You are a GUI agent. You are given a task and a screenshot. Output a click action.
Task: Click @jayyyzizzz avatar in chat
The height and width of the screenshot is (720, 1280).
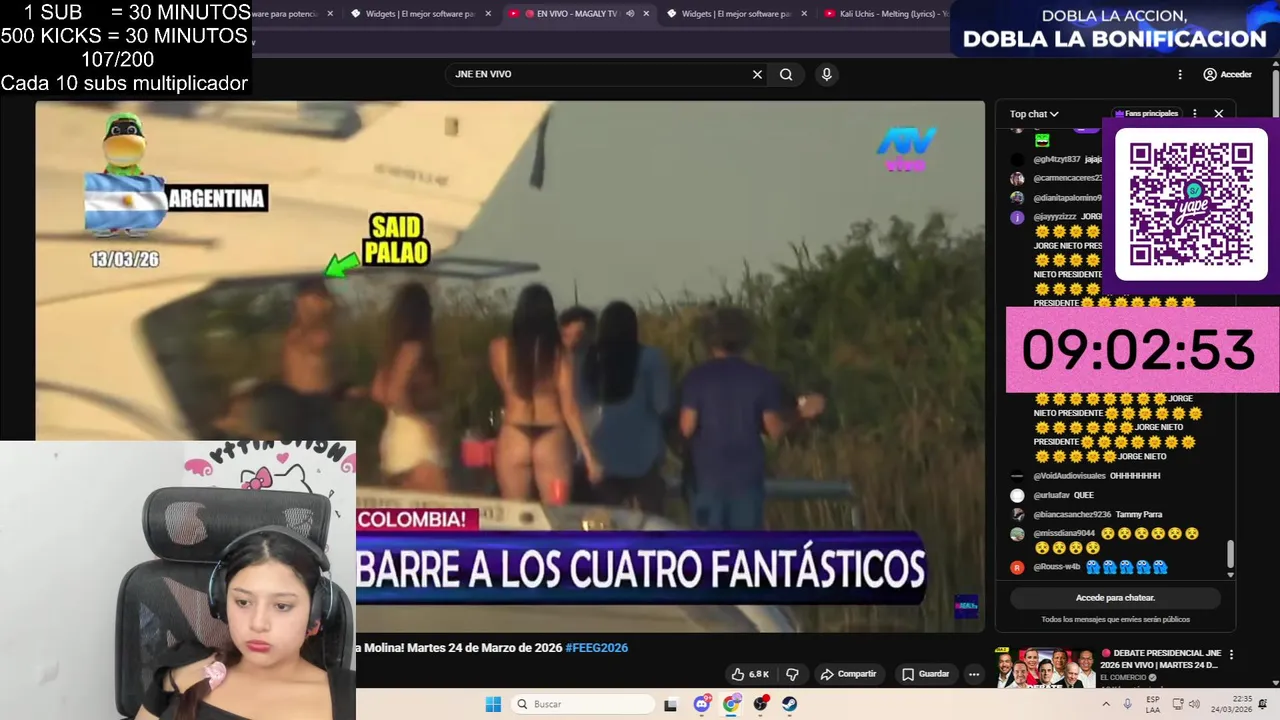click(1017, 217)
